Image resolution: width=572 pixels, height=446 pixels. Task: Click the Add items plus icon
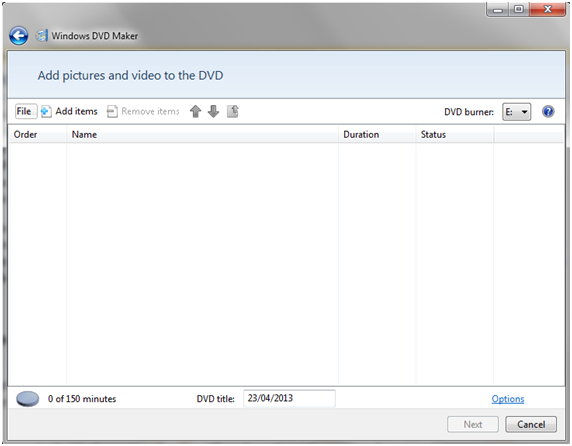pos(46,111)
